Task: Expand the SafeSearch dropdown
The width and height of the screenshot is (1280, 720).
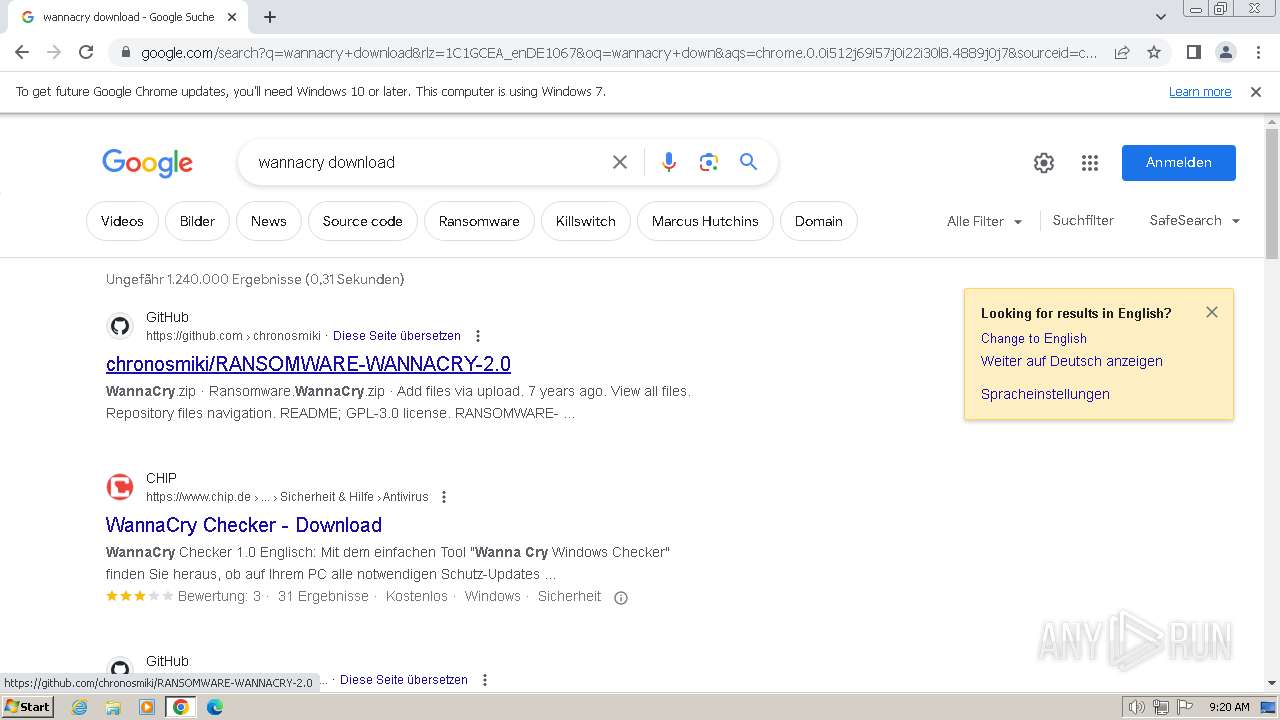Action: click(x=1195, y=220)
